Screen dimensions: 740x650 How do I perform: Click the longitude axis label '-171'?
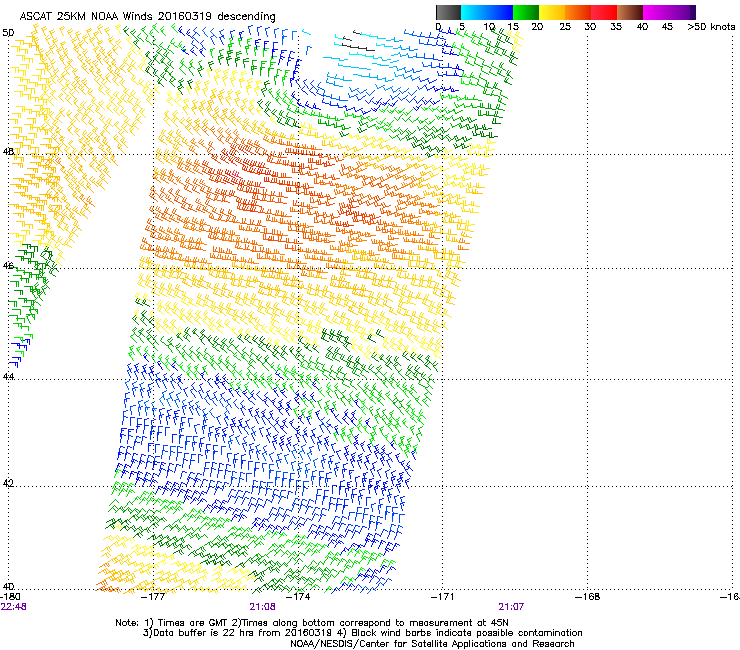pyautogui.click(x=443, y=597)
